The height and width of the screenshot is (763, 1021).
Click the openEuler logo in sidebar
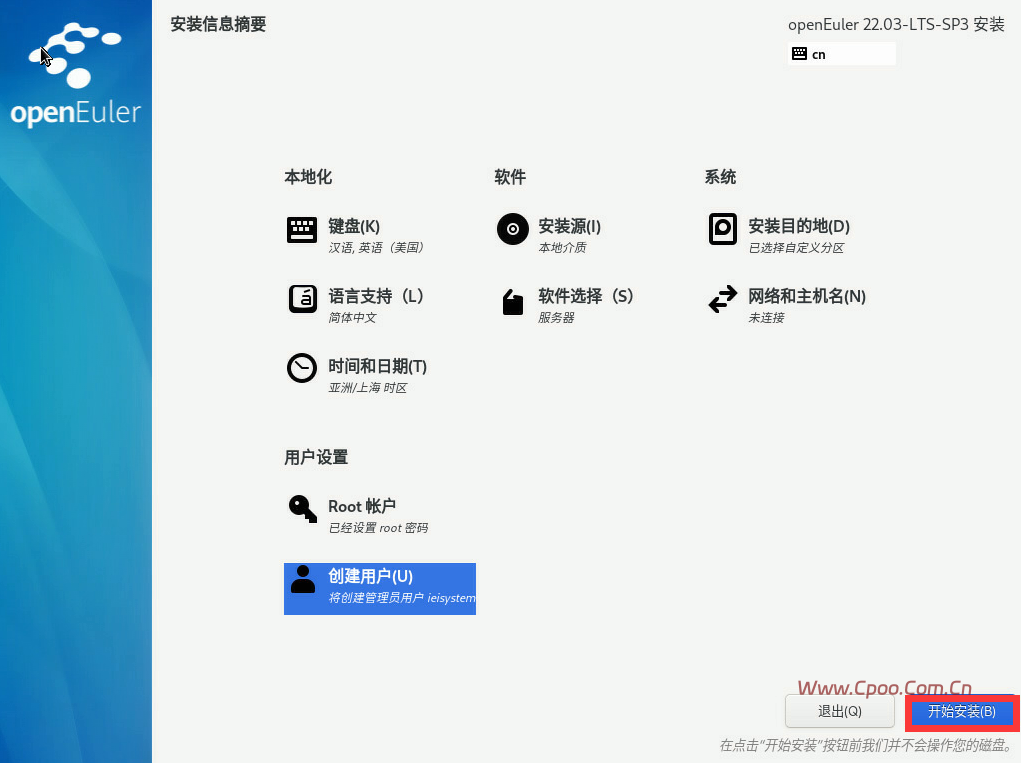(x=76, y=74)
